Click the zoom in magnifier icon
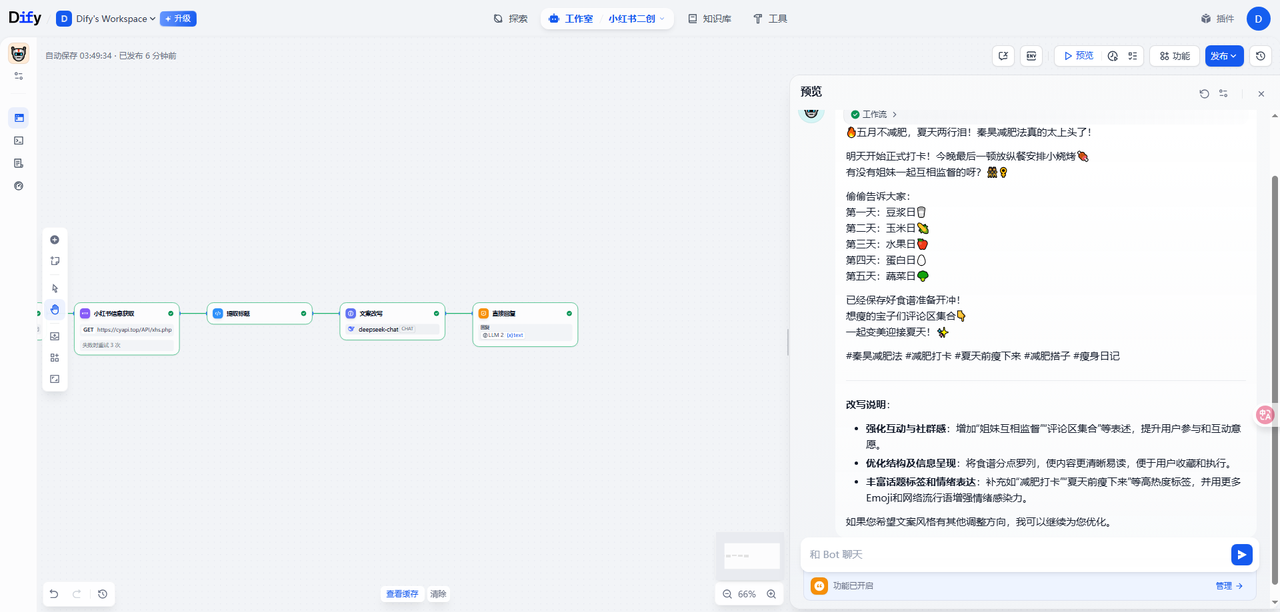Viewport: 1280px width, 612px height. (x=771, y=594)
